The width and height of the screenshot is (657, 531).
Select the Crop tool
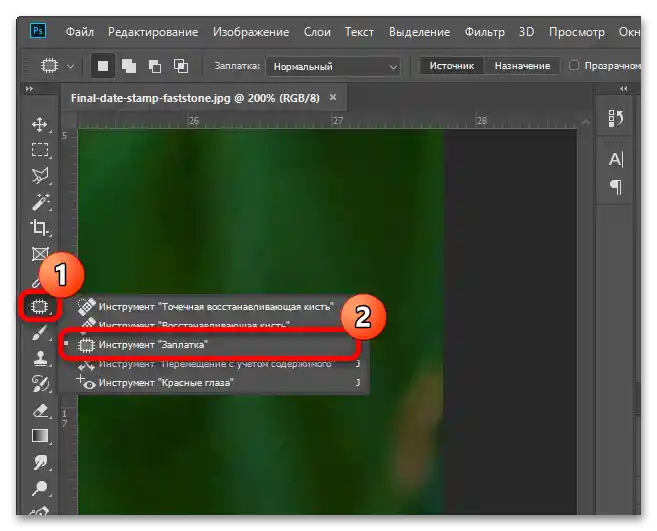pyautogui.click(x=40, y=228)
